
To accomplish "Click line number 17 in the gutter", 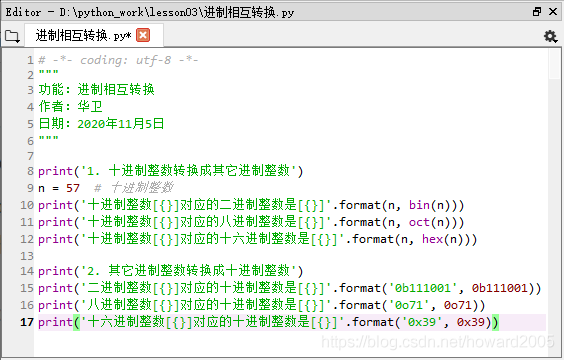I will tap(27, 322).
